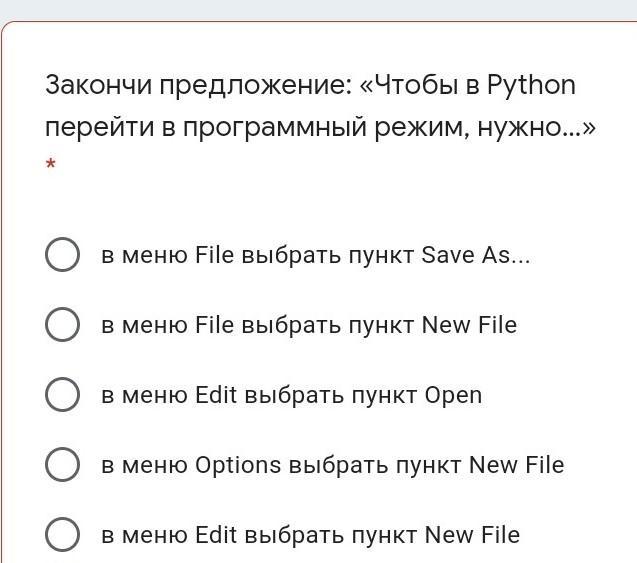Click the gray background above the question card
This screenshot has height=563, width=637.
pyautogui.click(x=318, y=9)
